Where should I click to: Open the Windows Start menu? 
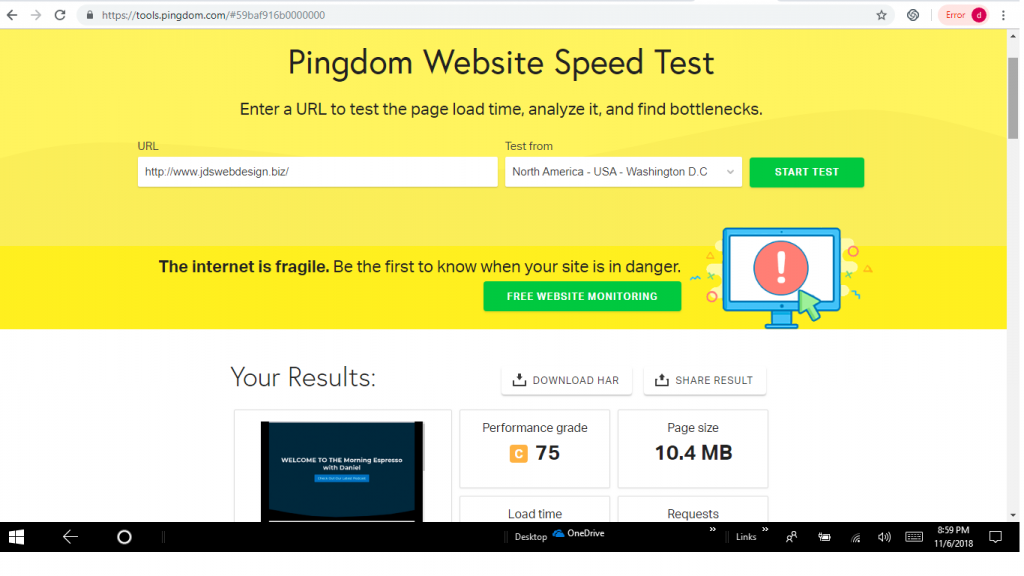tap(16, 537)
